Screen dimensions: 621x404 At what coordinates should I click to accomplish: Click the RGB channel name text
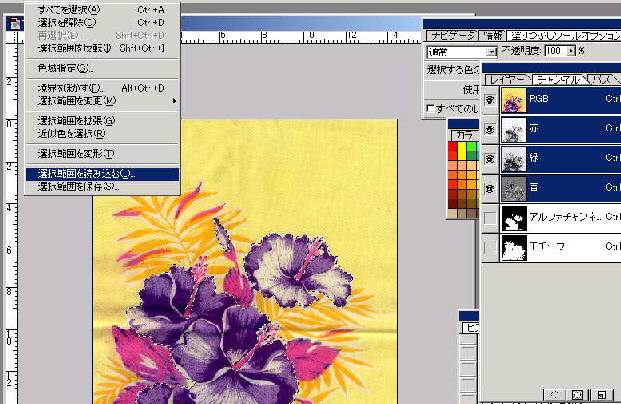click(x=539, y=99)
